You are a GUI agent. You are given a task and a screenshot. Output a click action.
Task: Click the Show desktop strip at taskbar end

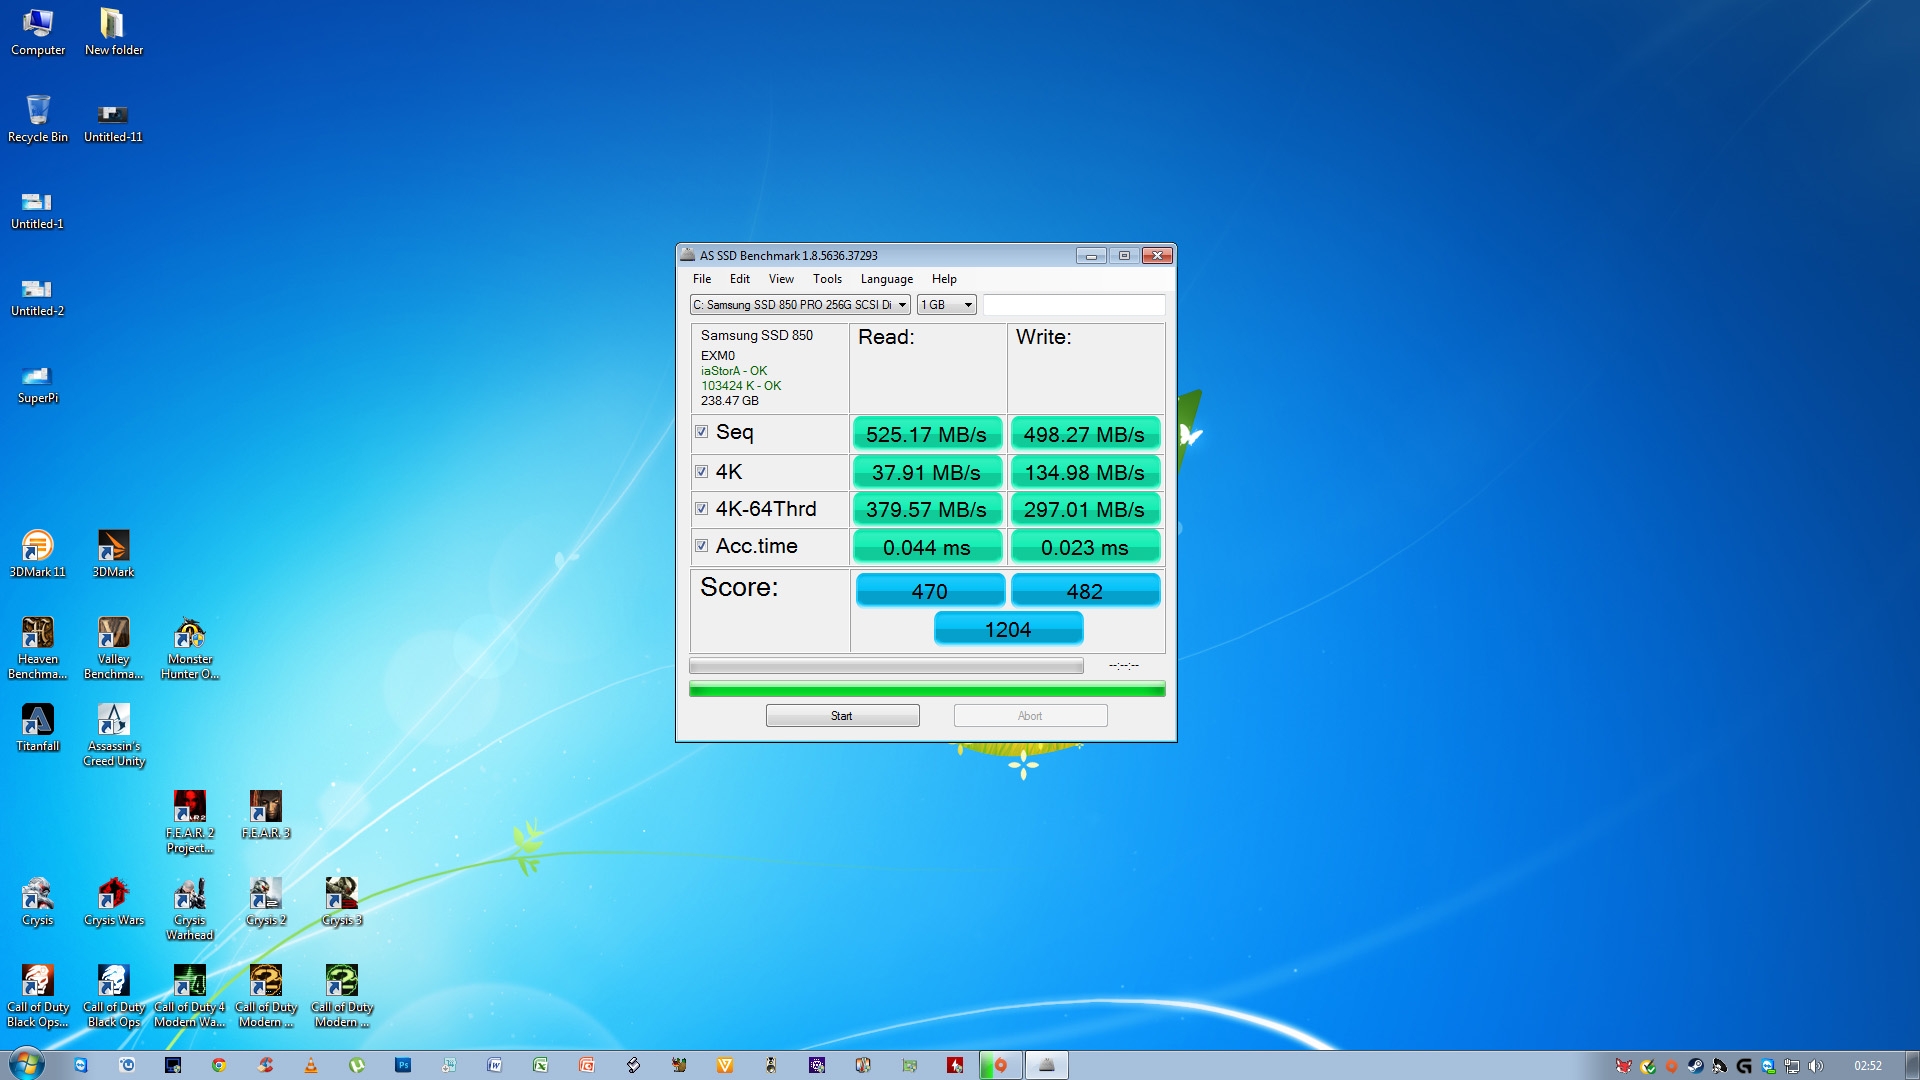(1912, 1065)
